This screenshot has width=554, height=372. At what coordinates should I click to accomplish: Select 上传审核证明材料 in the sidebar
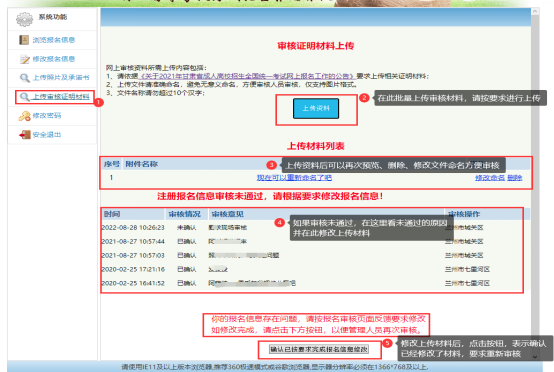pyautogui.click(x=61, y=97)
